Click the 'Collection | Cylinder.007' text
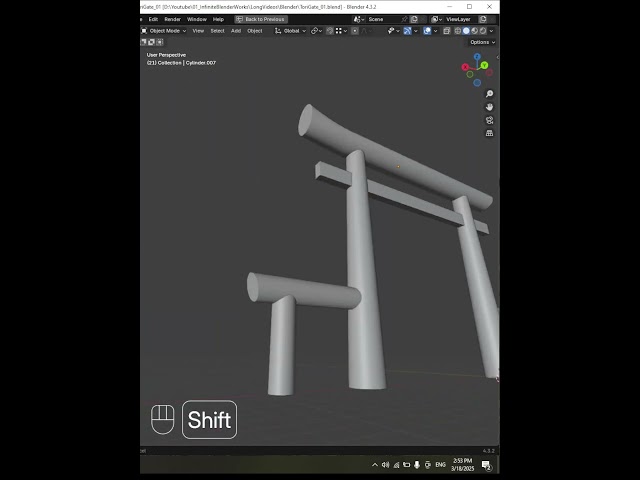The height and width of the screenshot is (480, 640). point(187,63)
